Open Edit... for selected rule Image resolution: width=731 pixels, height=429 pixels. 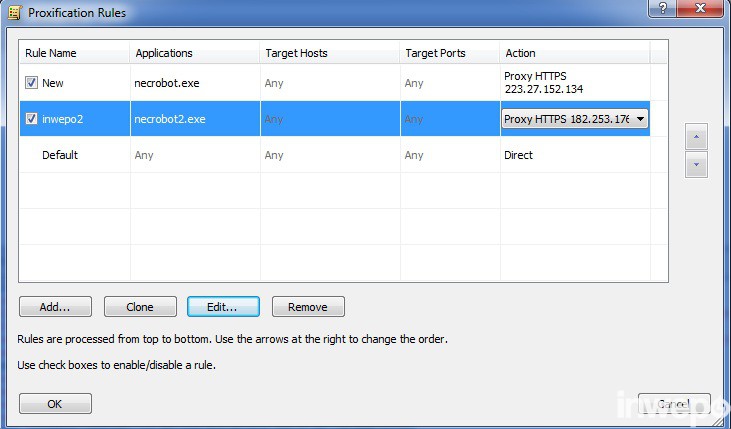[x=223, y=307]
